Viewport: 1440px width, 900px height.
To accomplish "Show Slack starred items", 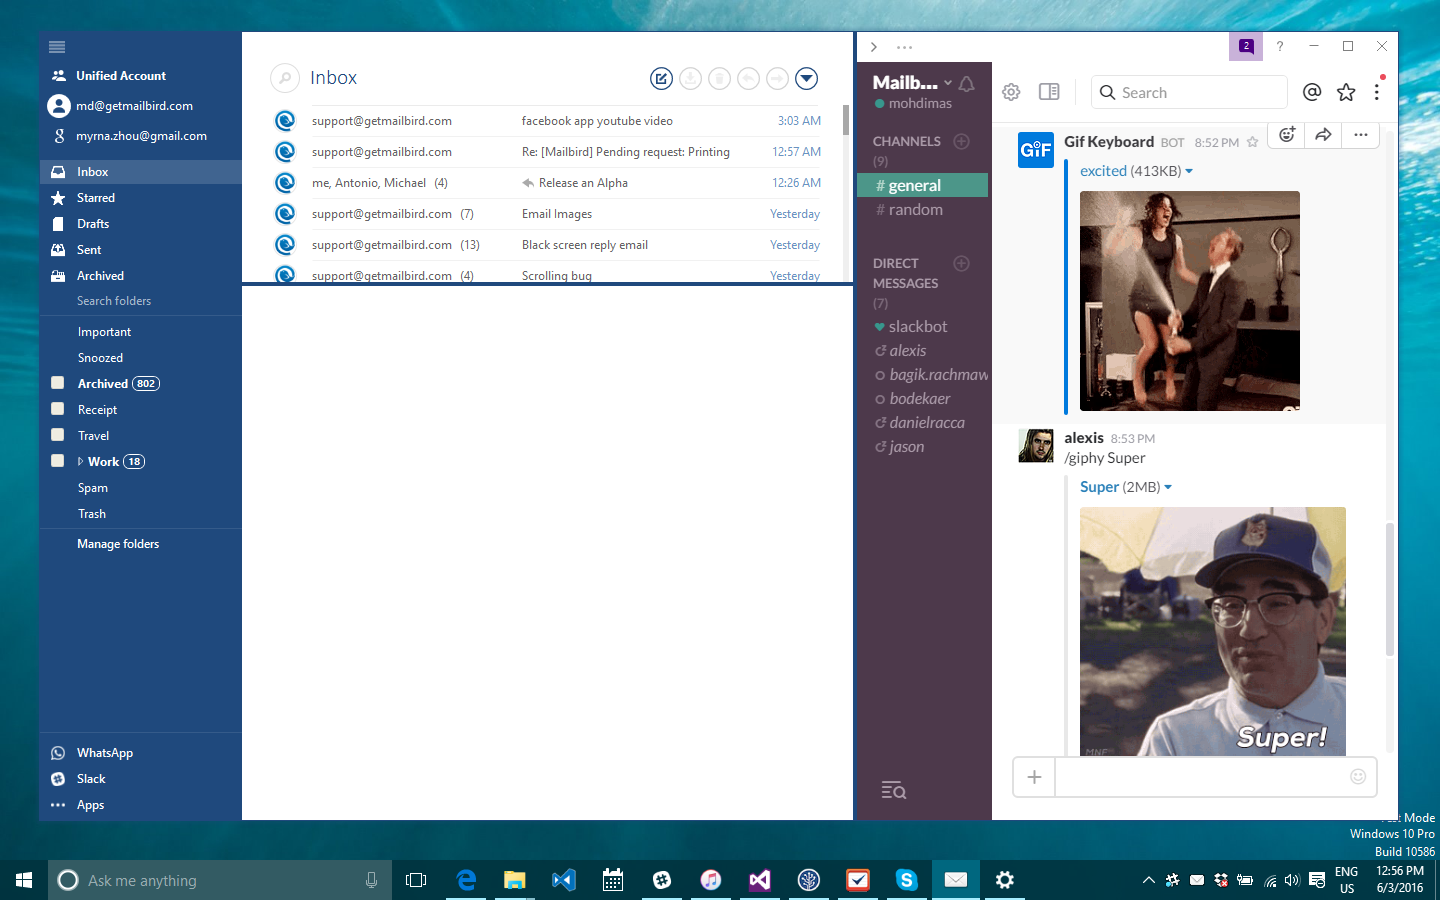I will (1346, 92).
